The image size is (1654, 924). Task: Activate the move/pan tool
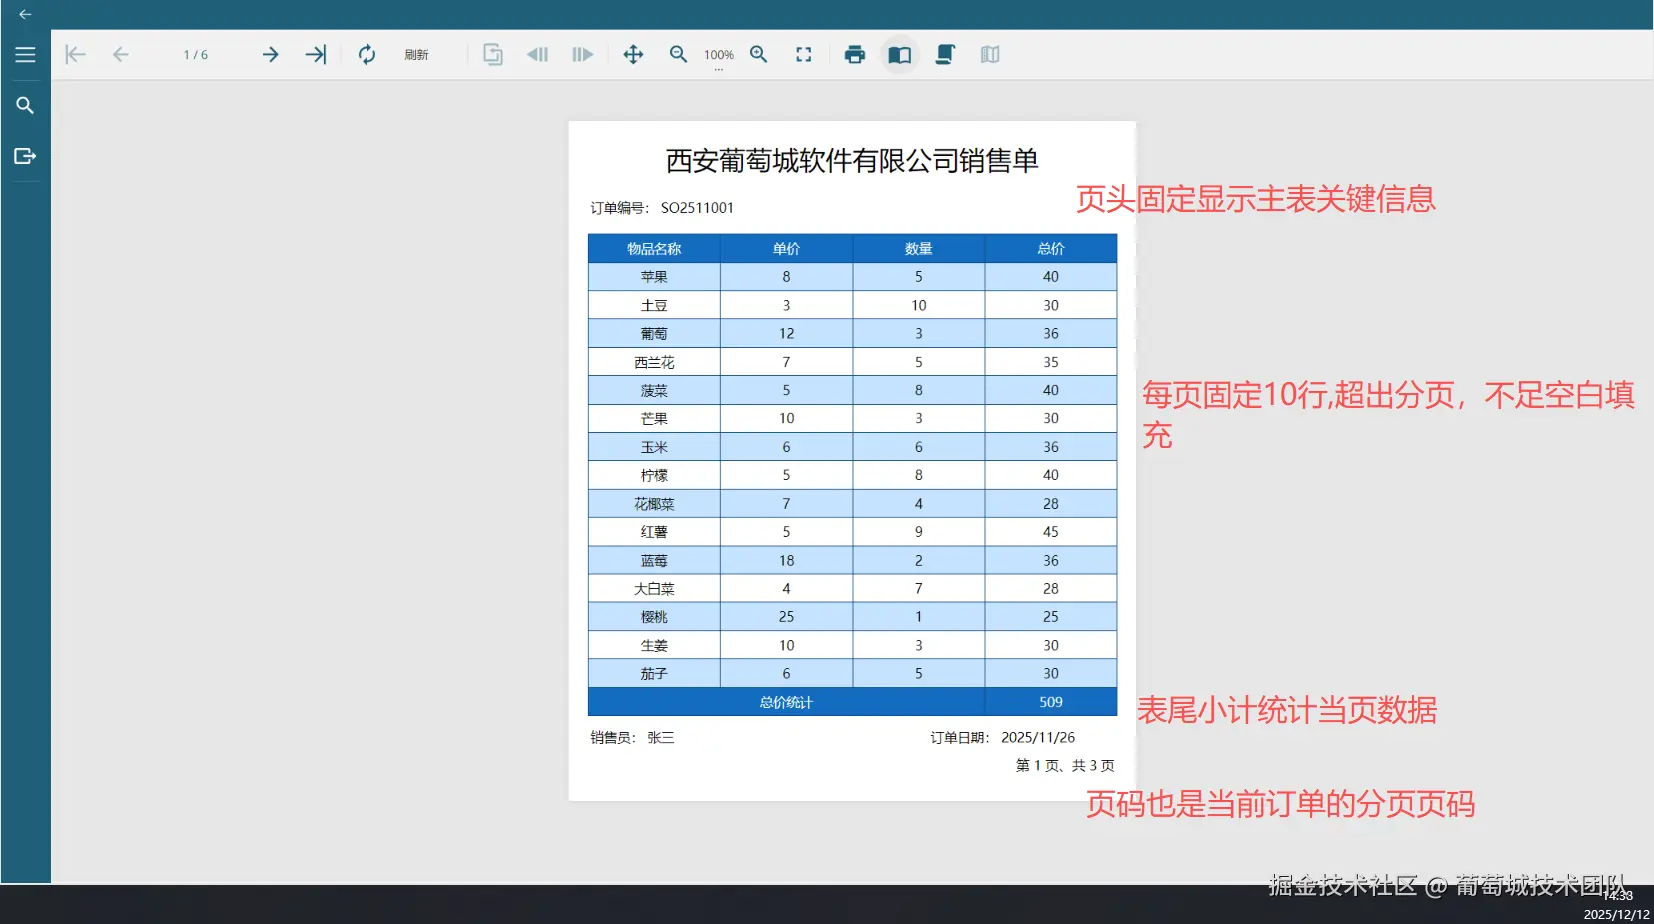click(633, 55)
